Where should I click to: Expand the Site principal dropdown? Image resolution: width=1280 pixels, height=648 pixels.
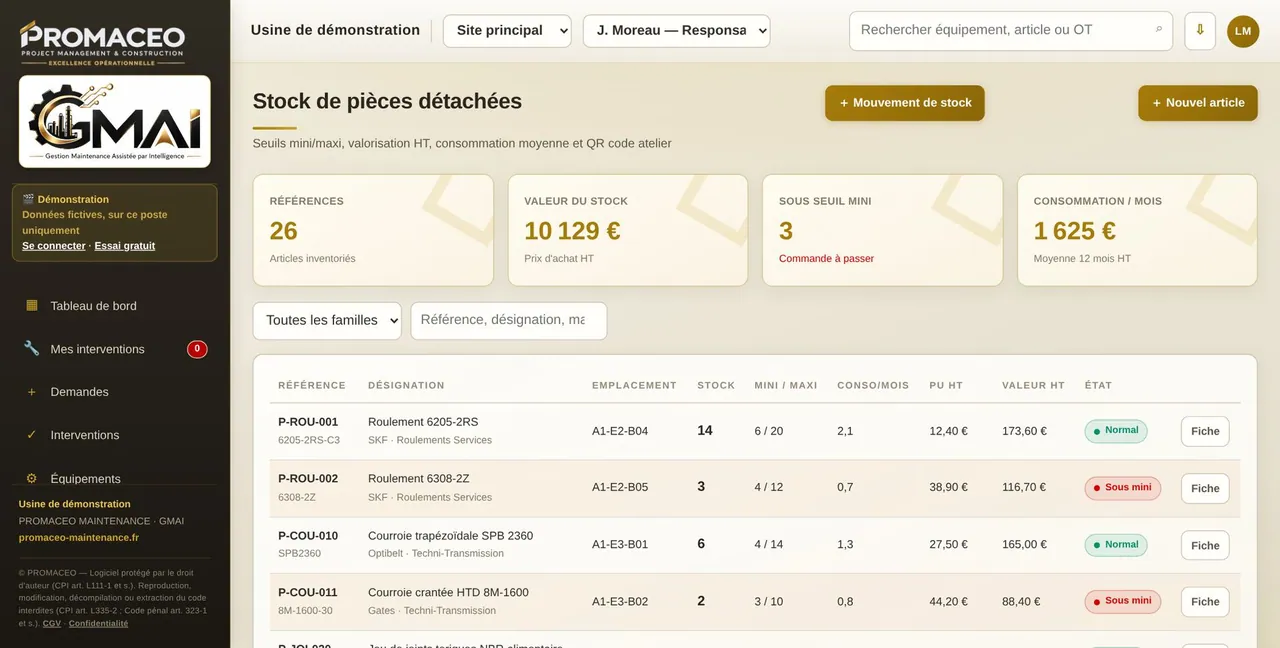[x=507, y=31]
